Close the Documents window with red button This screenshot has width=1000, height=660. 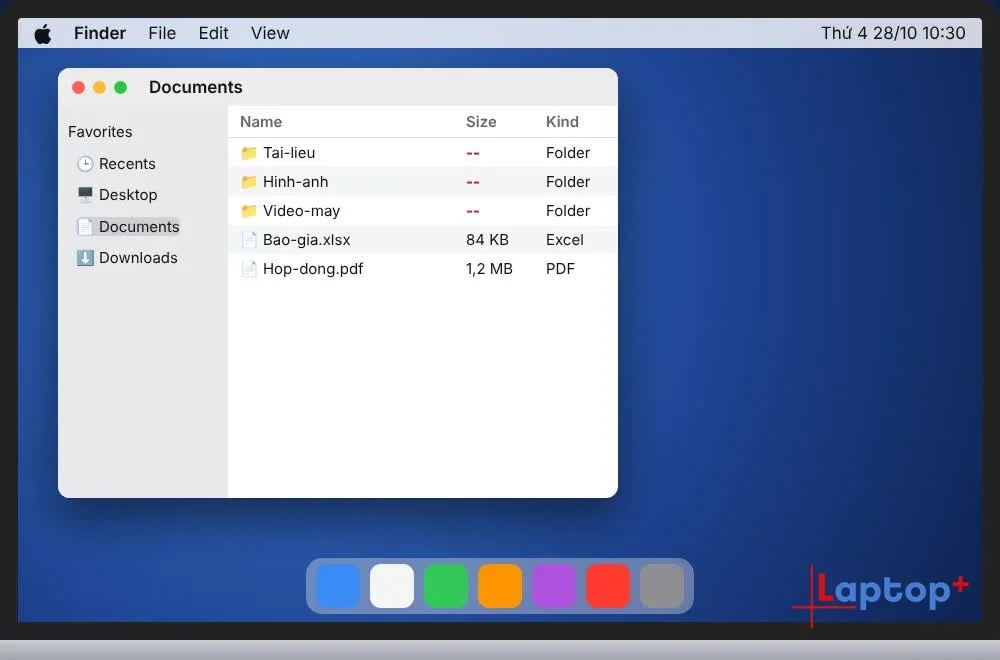click(78, 87)
